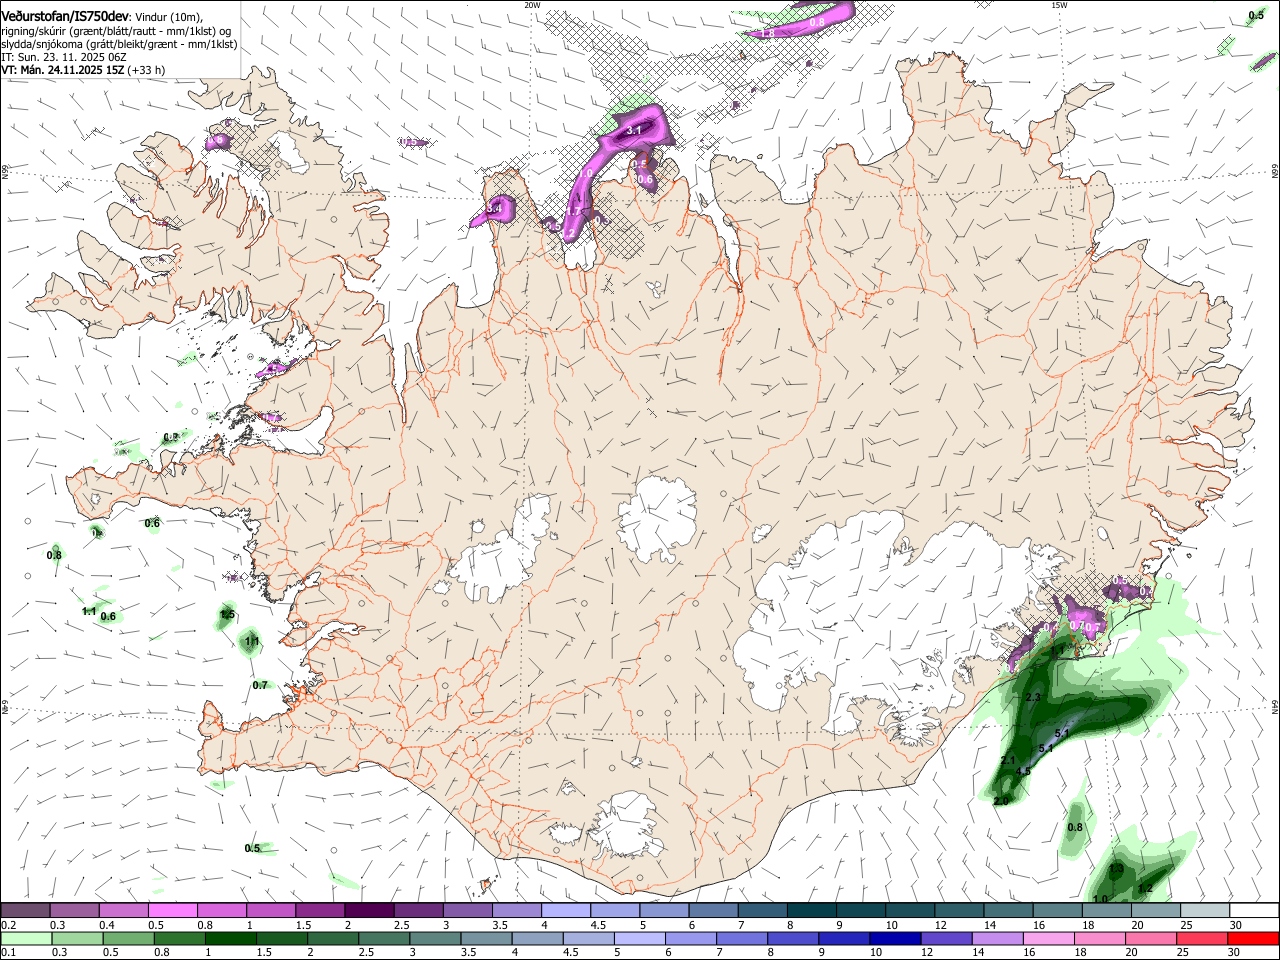Click the lavender swatch above 4 in the upper legend row
1280x960 pixels.
(564, 910)
